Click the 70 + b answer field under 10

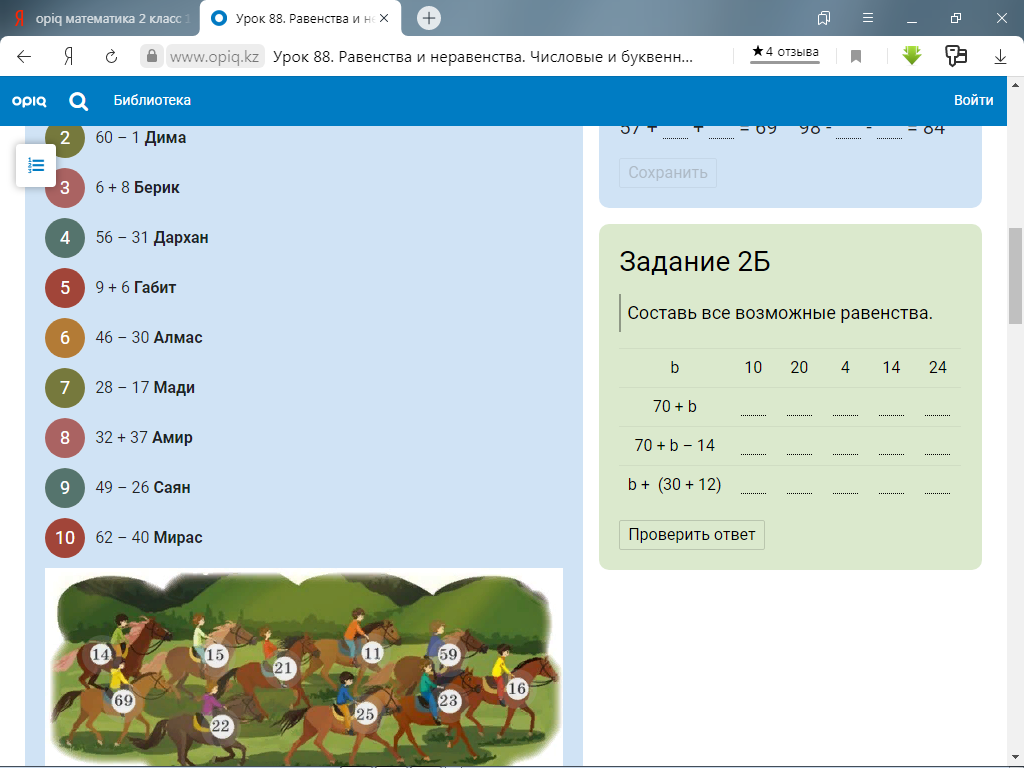pyautogui.click(x=753, y=407)
